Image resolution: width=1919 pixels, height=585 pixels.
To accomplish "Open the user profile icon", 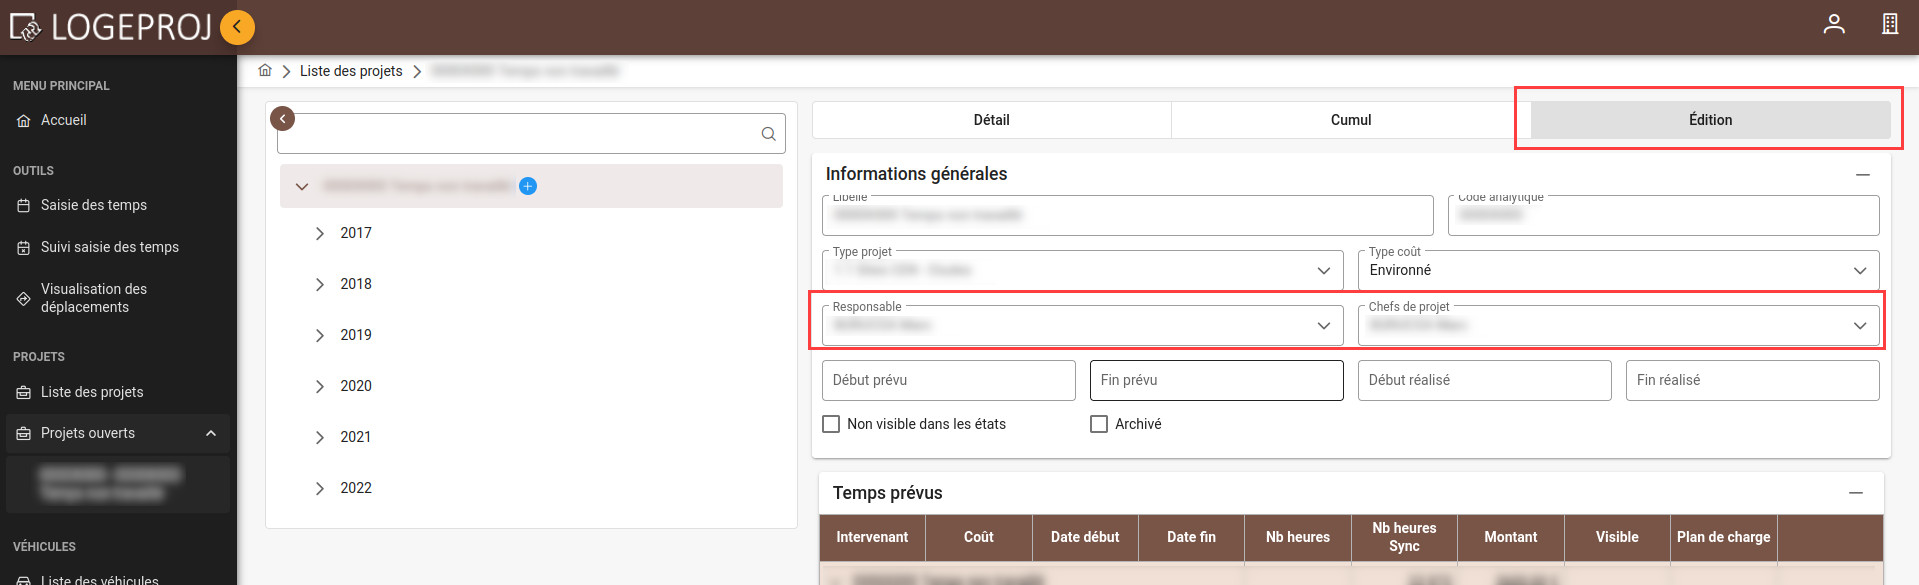I will (1833, 24).
